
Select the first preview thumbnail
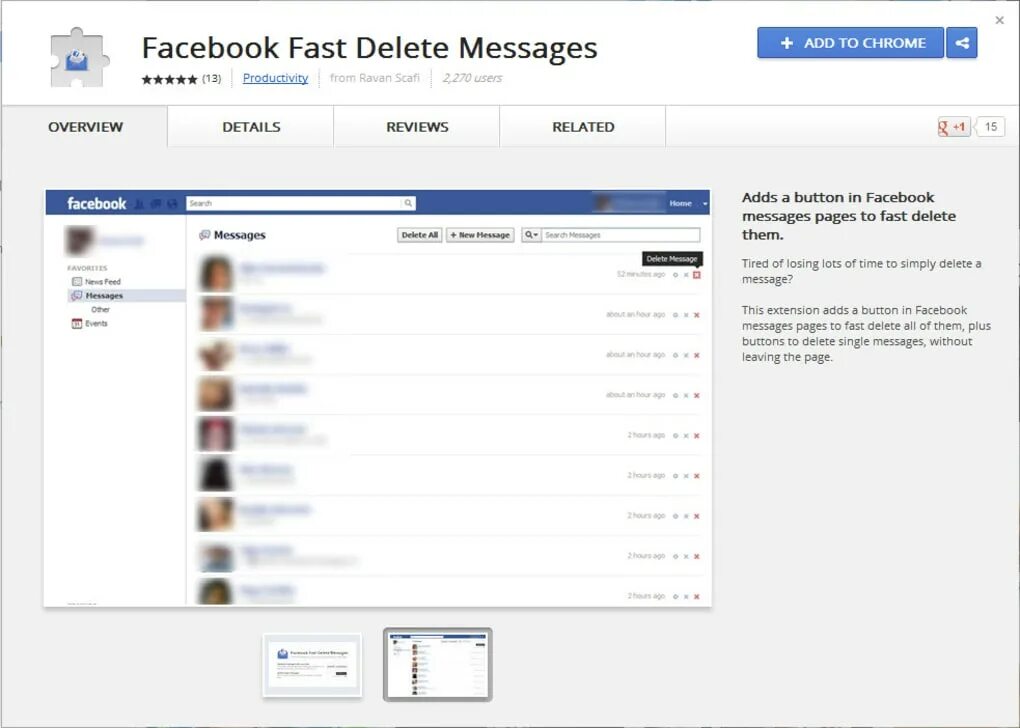(312, 665)
